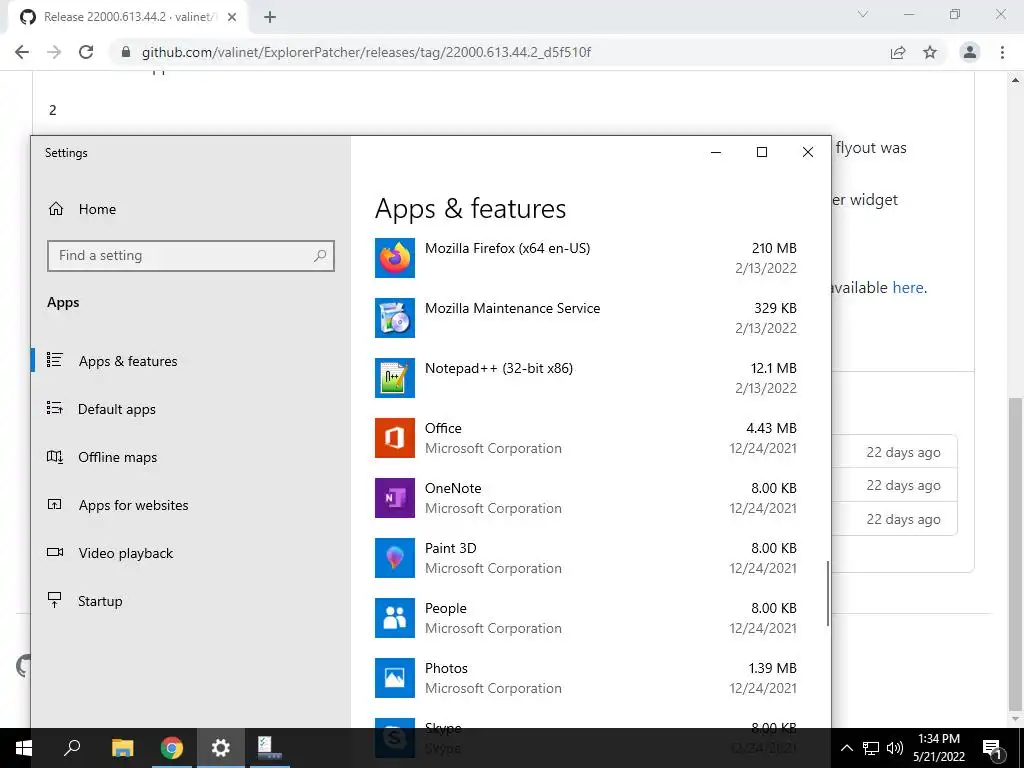
Task: Click the network icon in system tray
Action: pyautogui.click(x=871, y=748)
